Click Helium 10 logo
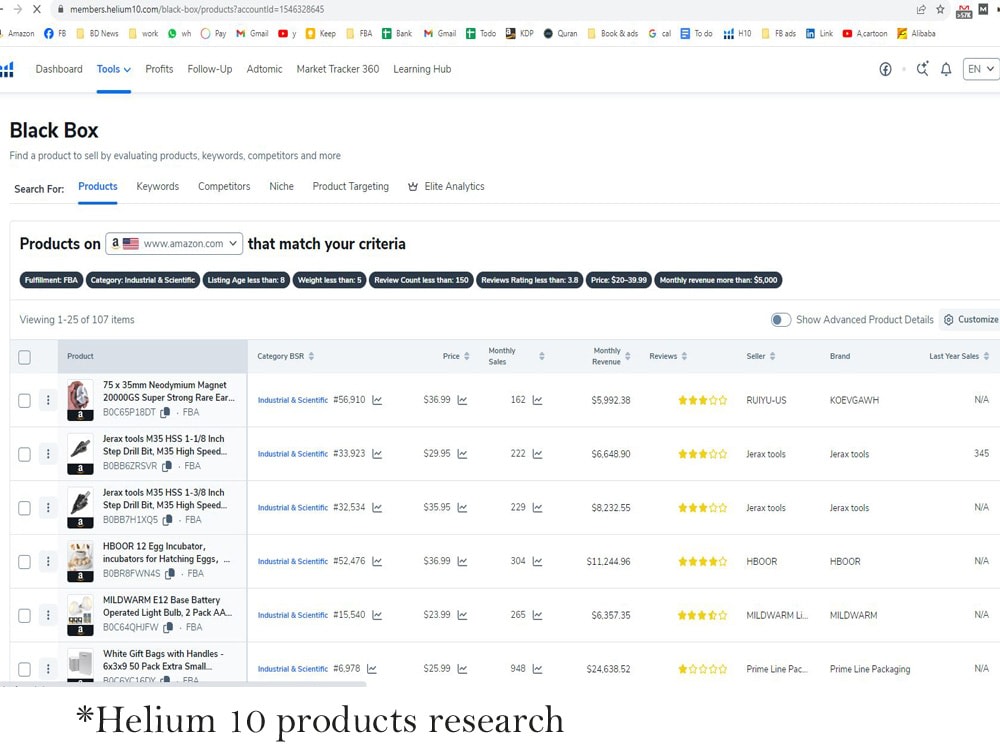The image size is (1000, 750). [x=7, y=69]
